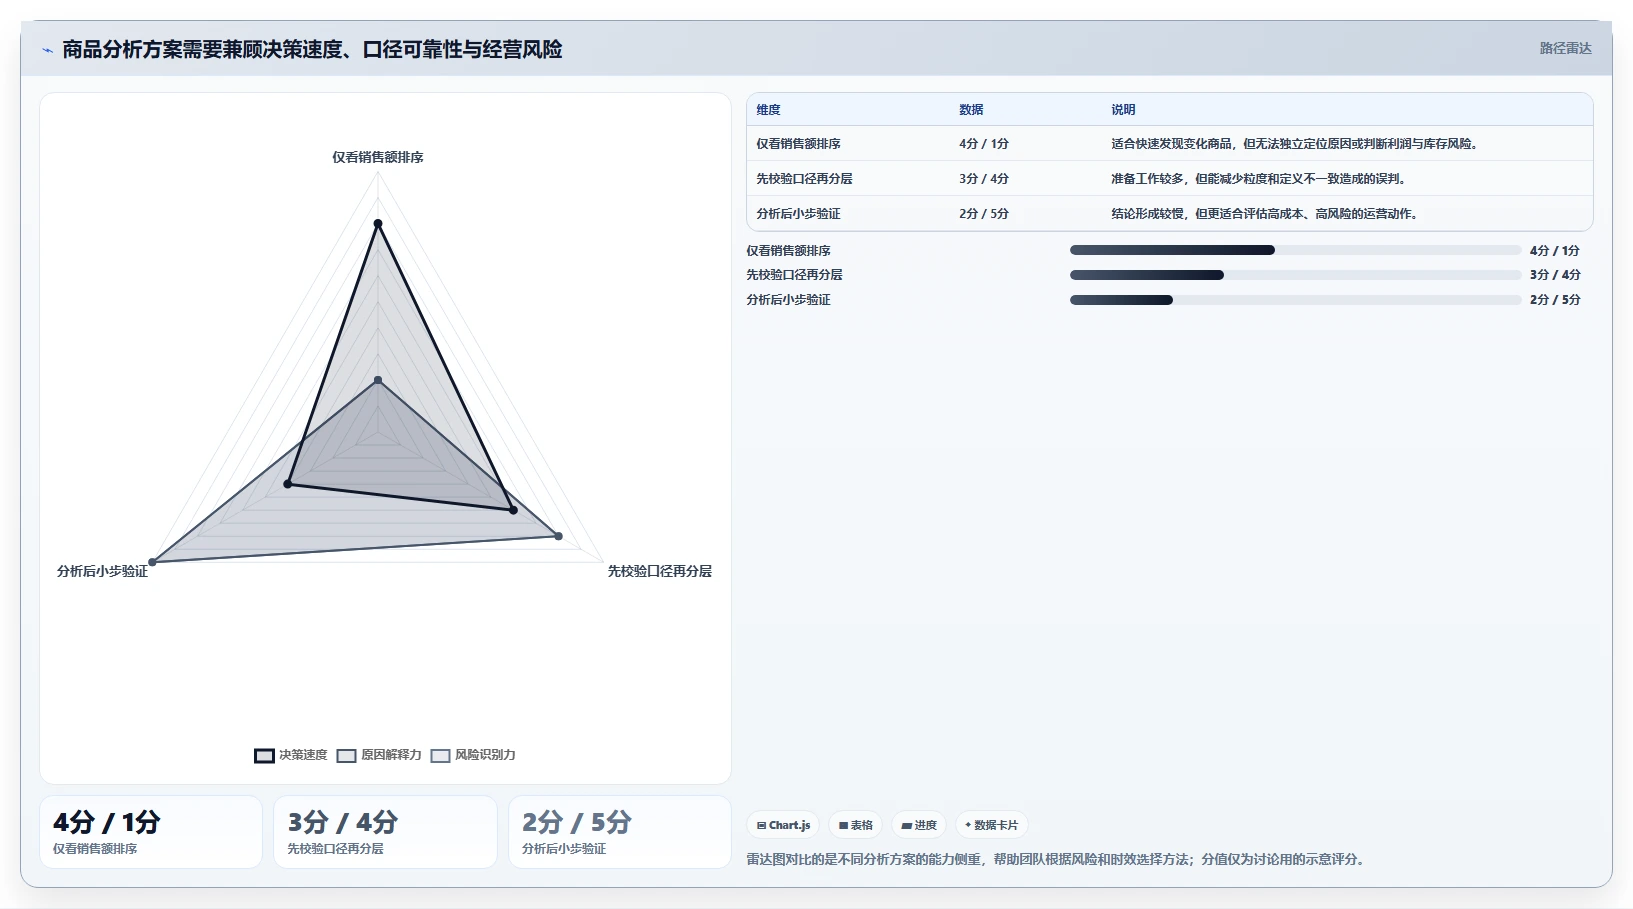1633x909 pixels.
Task: Click progress label 分析后小步验证
Action: 788,300
